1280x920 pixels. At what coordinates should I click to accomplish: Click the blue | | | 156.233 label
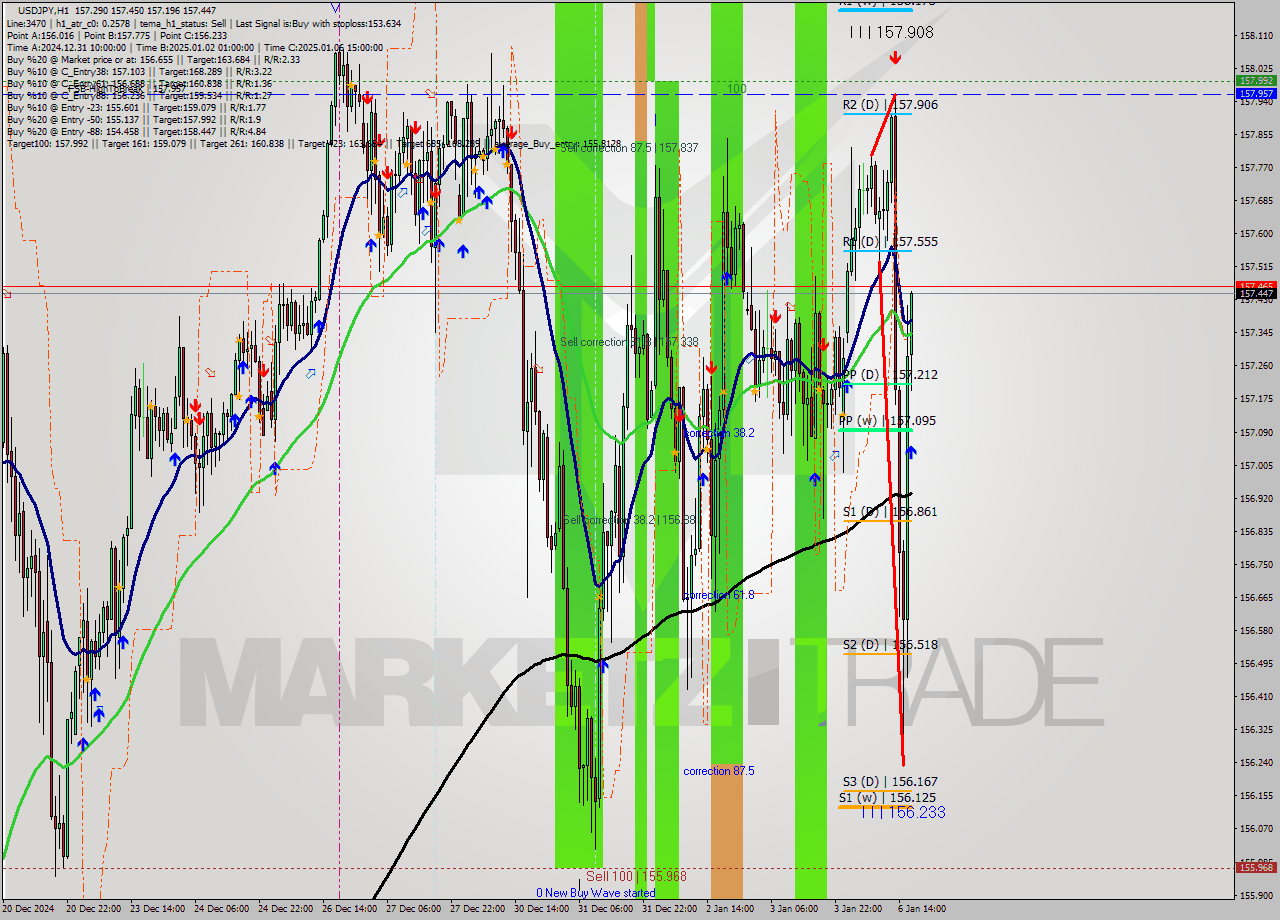click(902, 813)
